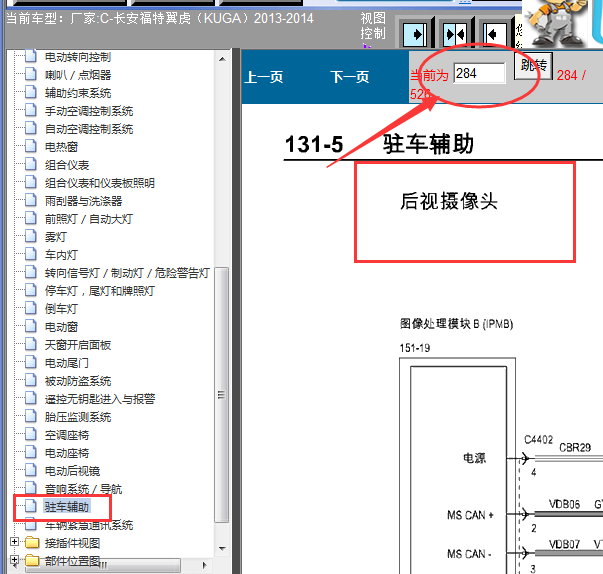The width and height of the screenshot is (603, 574).
Task: Click the document icon beside 车内灯
Action: click(x=31, y=254)
